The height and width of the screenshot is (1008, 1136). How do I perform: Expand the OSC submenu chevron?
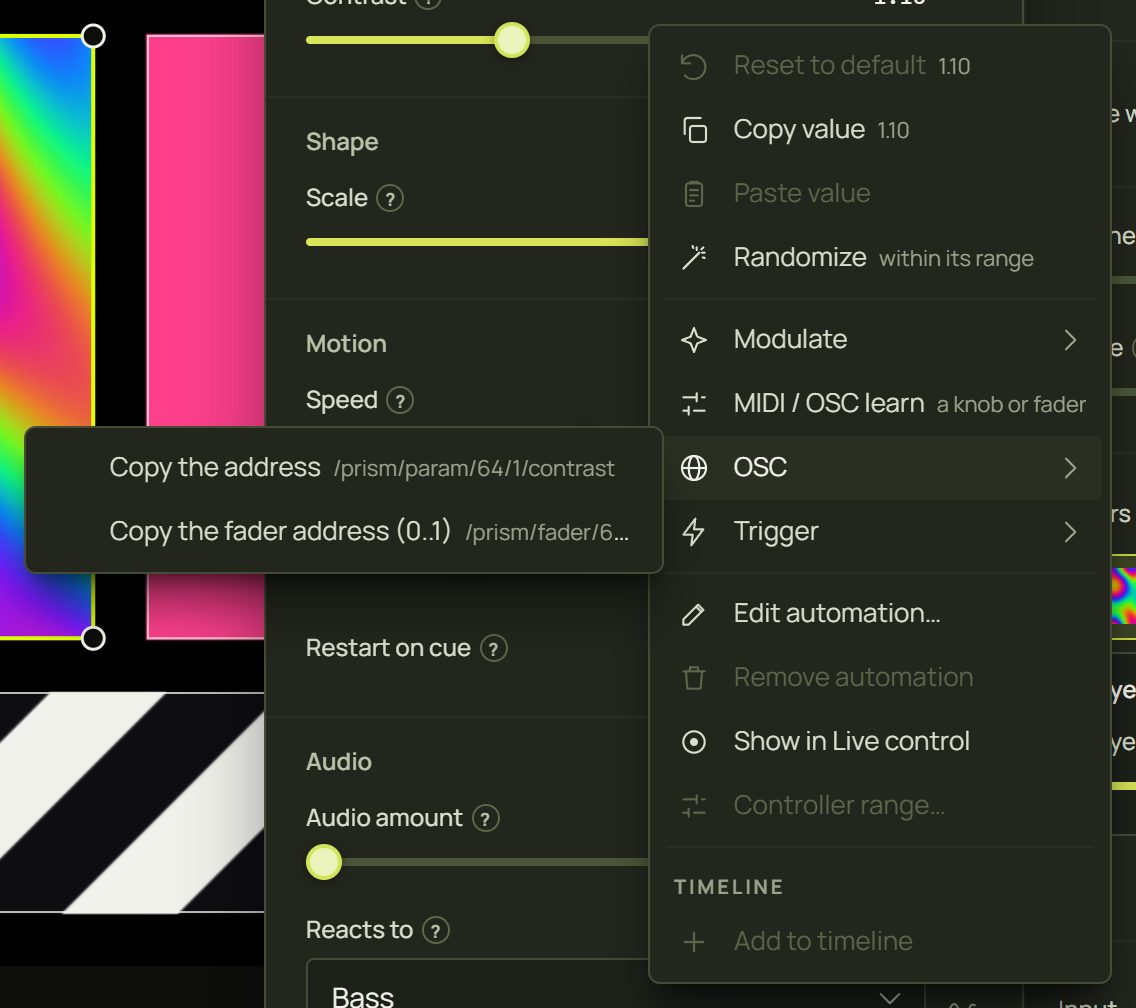point(1070,468)
